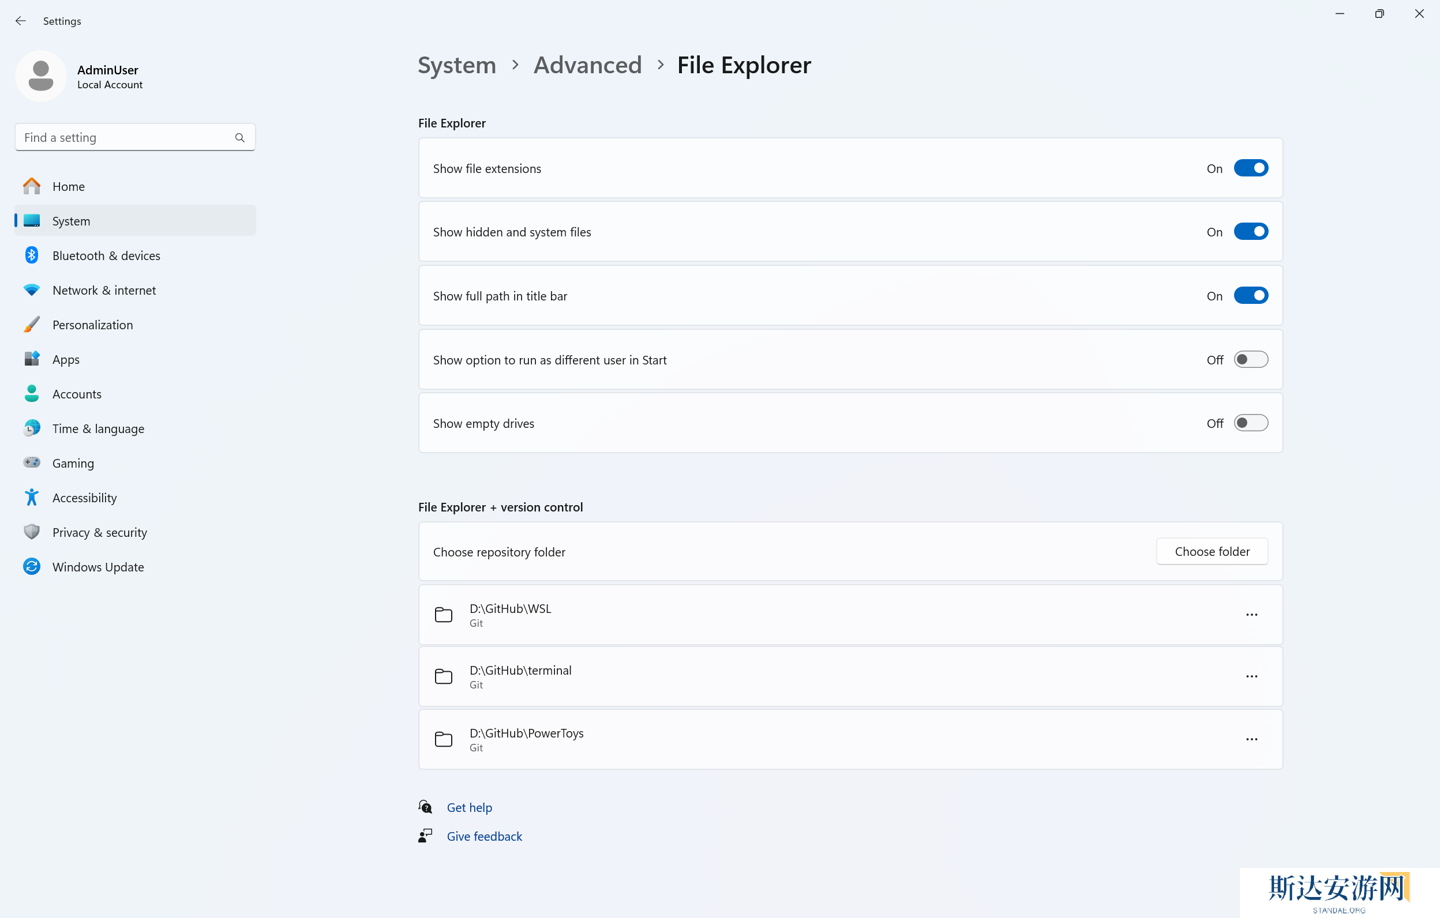Select the Privacy & security shield icon

tap(32, 532)
